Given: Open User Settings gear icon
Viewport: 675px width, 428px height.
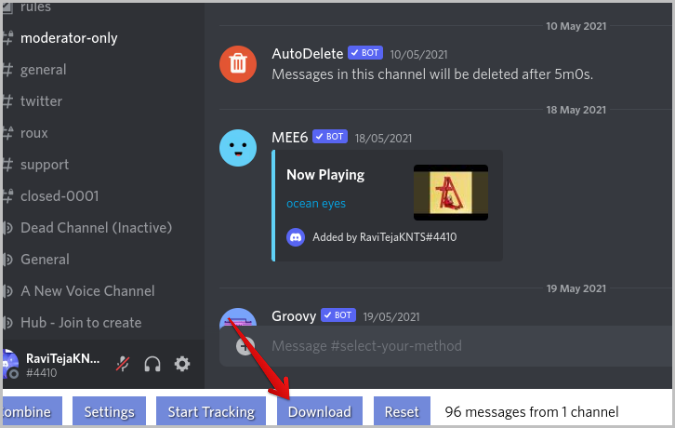Looking at the screenshot, I should (x=182, y=364).
